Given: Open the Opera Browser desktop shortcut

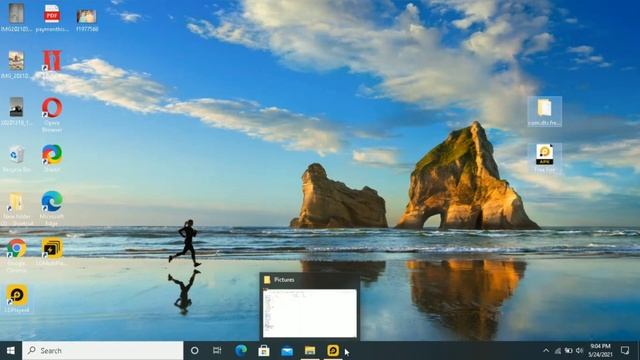Looking at the screenshot, I should click(52, 115).
